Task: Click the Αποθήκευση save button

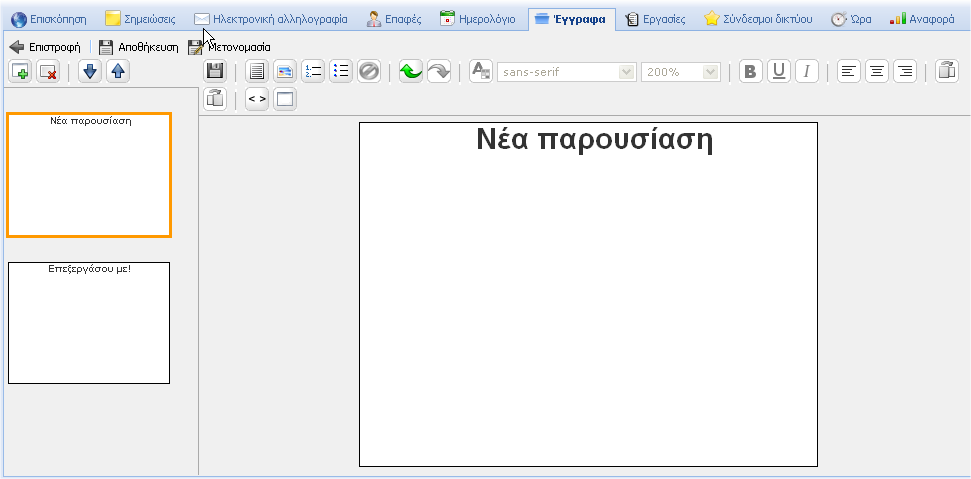Action: (138, 46)
